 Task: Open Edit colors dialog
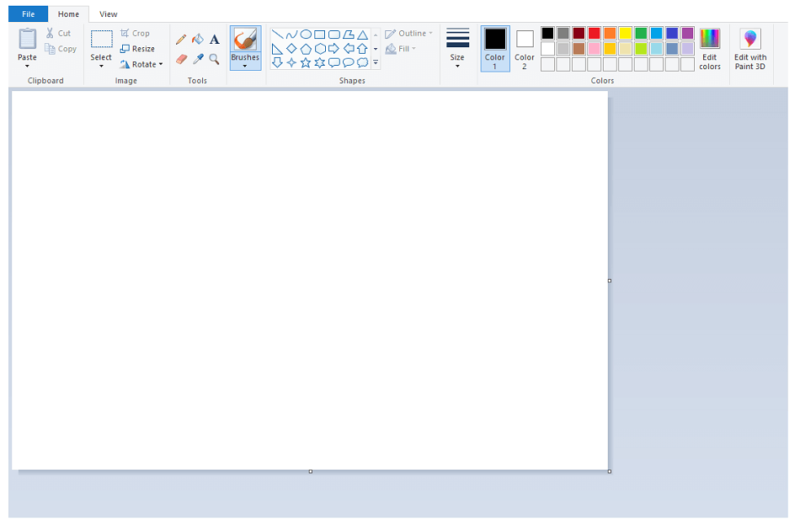pos(710,49)
